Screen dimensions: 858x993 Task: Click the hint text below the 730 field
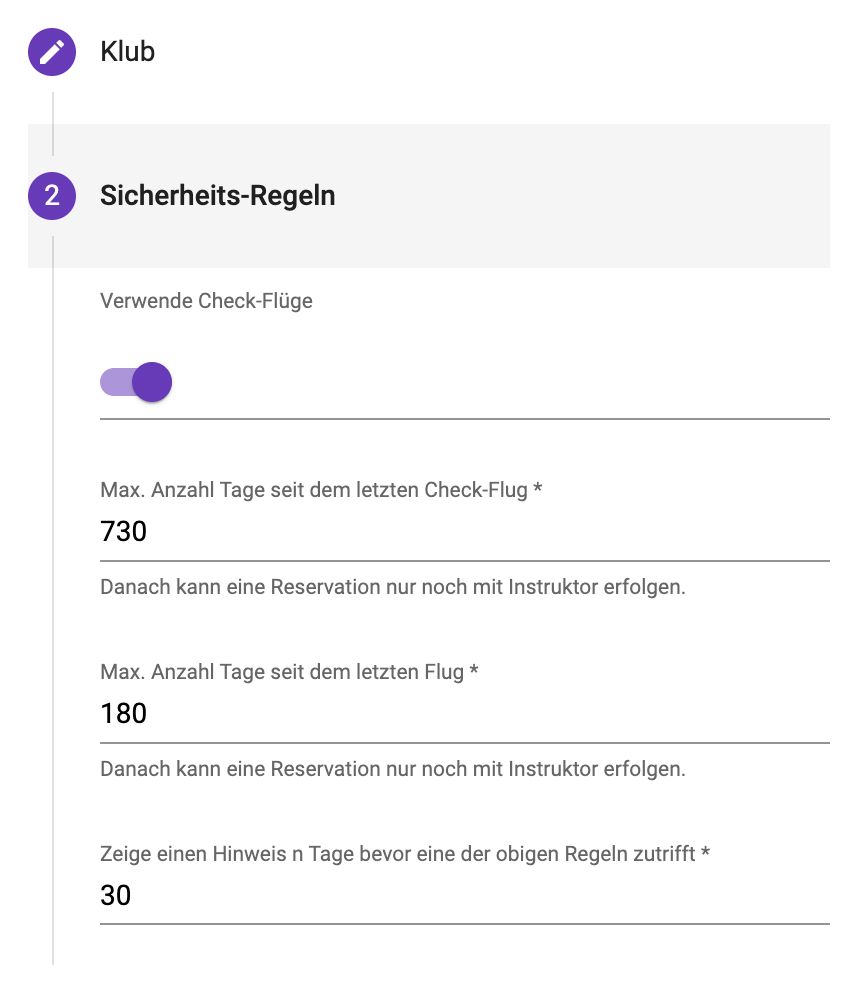pos(393,587)
